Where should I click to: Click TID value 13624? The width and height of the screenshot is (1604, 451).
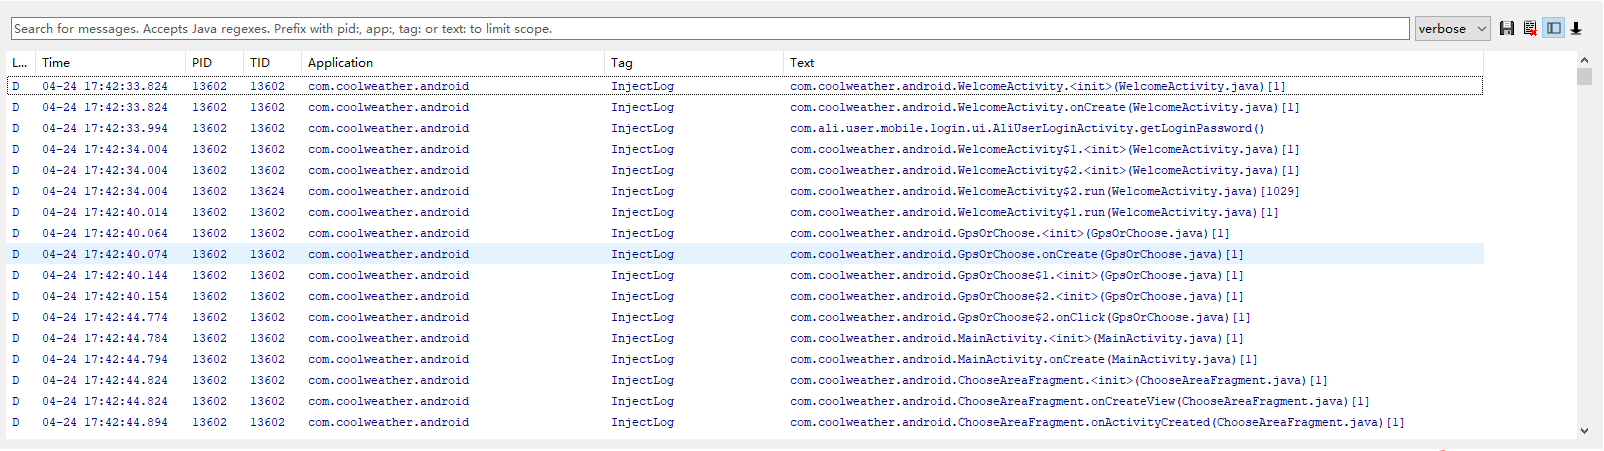[267, 191]
